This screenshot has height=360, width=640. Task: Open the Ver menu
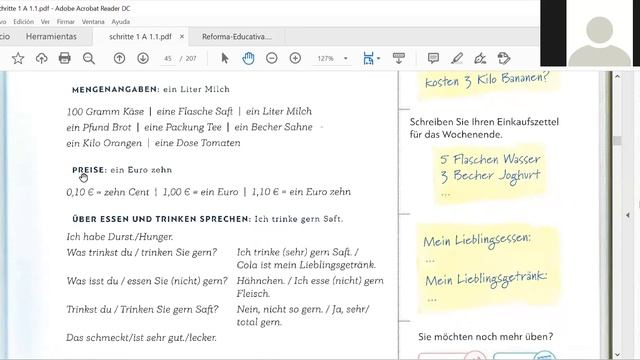45,22
